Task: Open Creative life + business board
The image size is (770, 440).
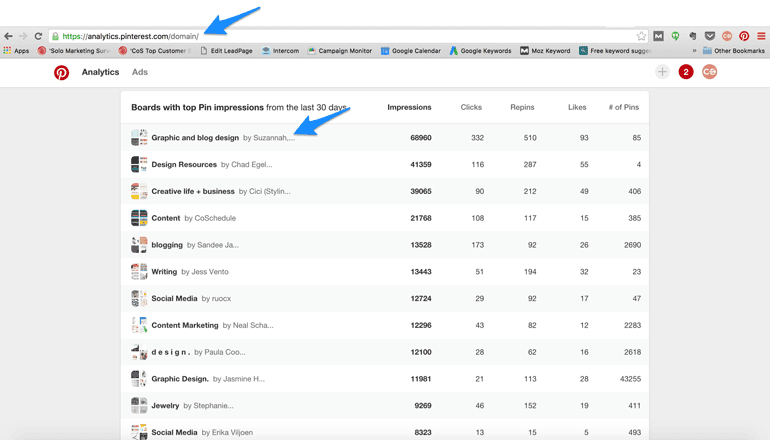Action: (x=193, y=191)
